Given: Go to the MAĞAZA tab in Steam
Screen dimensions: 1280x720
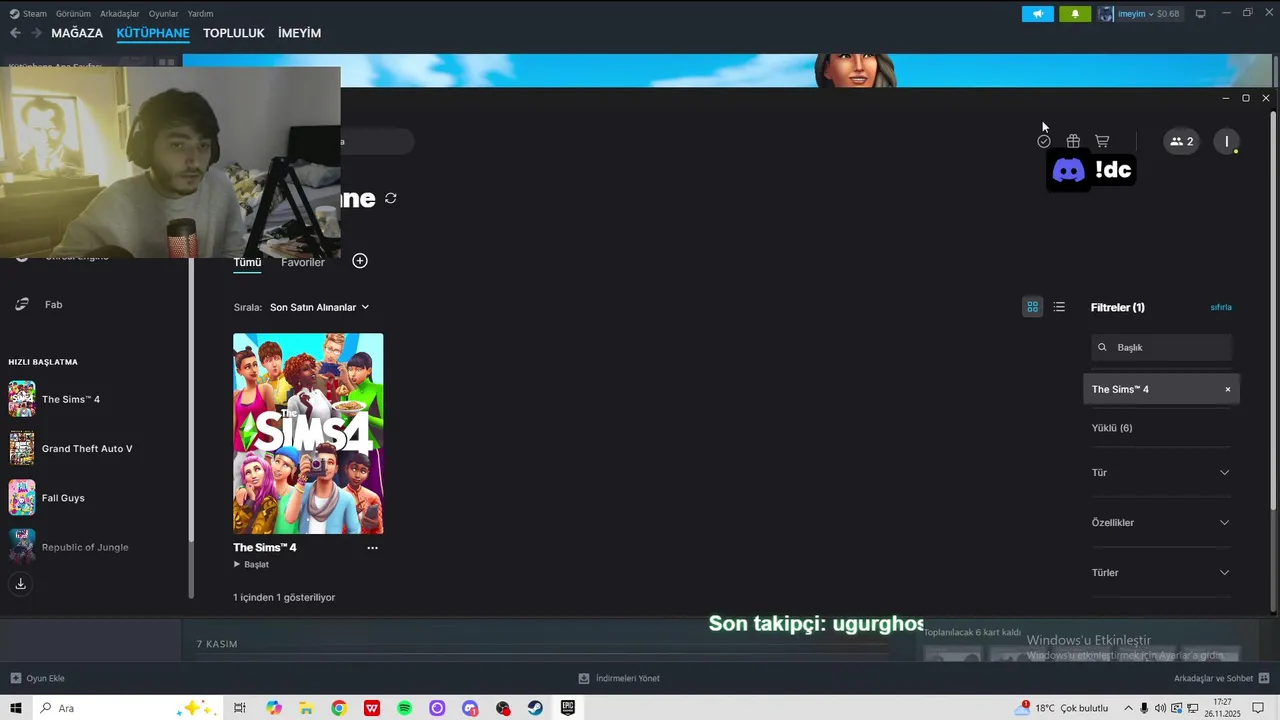Looking at the screenshot, I should tap(77, 33).
